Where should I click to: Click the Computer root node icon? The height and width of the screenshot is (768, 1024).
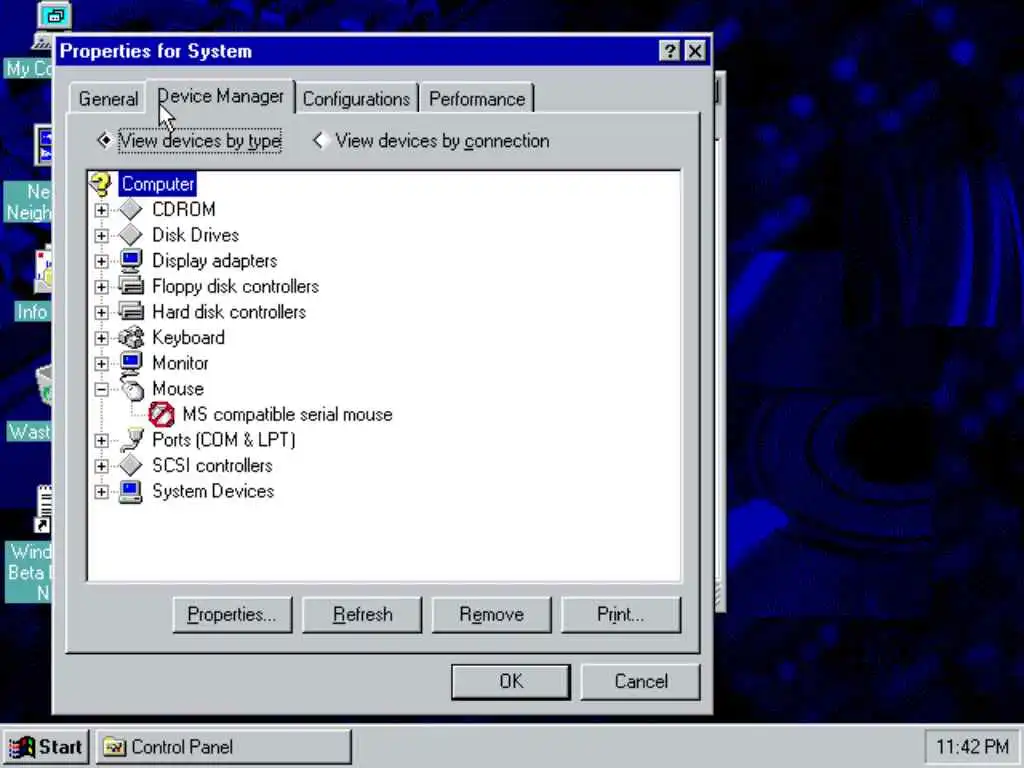click(x=101, y=184)
